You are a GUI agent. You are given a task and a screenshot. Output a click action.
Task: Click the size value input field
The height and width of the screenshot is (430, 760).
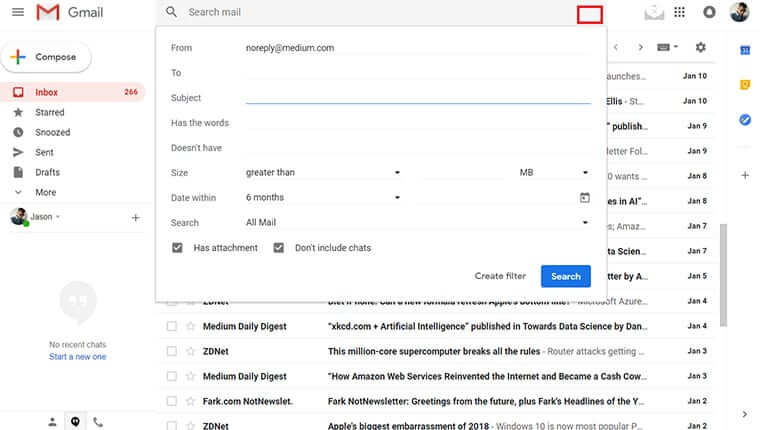coord(461,173)
